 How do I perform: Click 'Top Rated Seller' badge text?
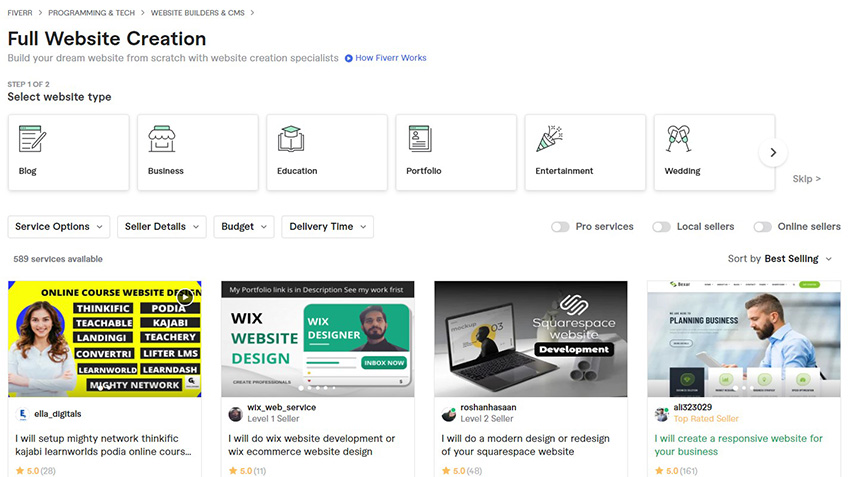[x=706, y=418]
